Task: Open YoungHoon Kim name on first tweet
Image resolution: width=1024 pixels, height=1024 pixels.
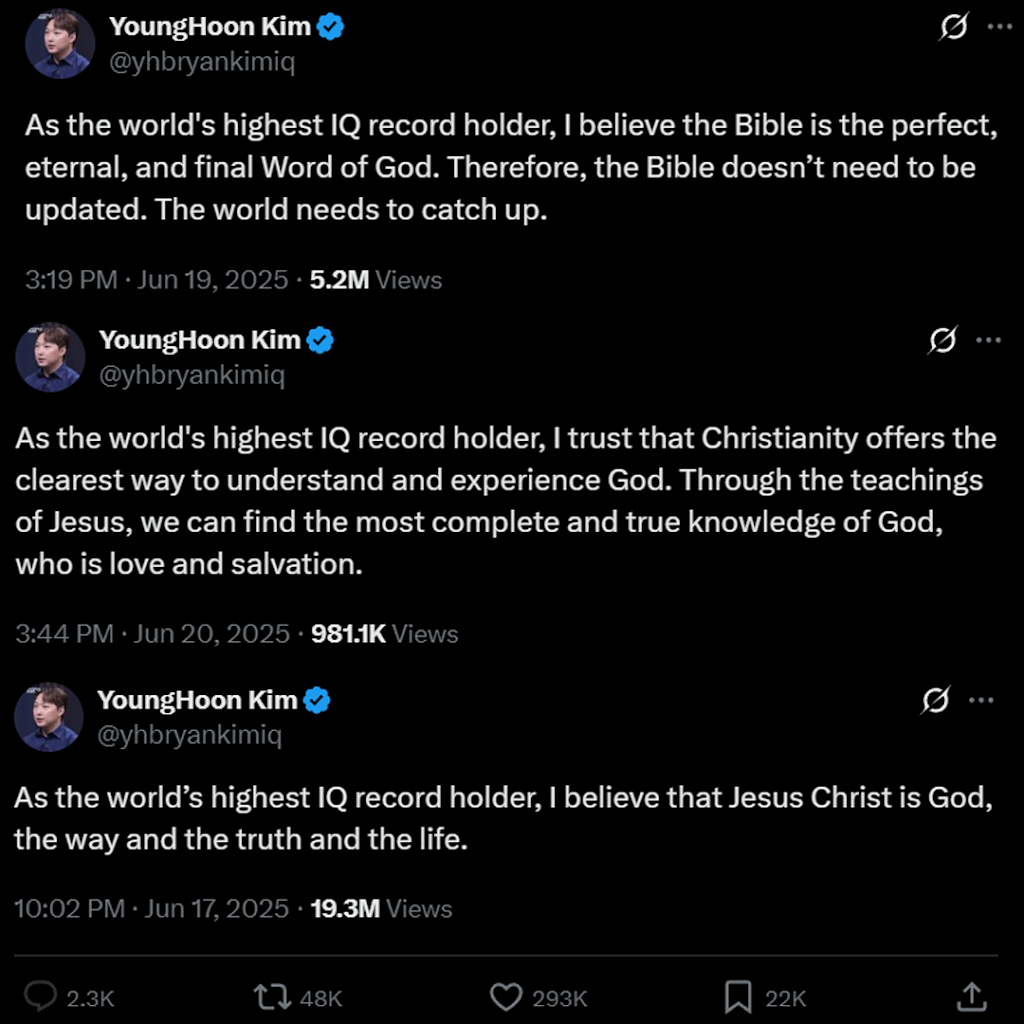Action: [x=209, y=27]
